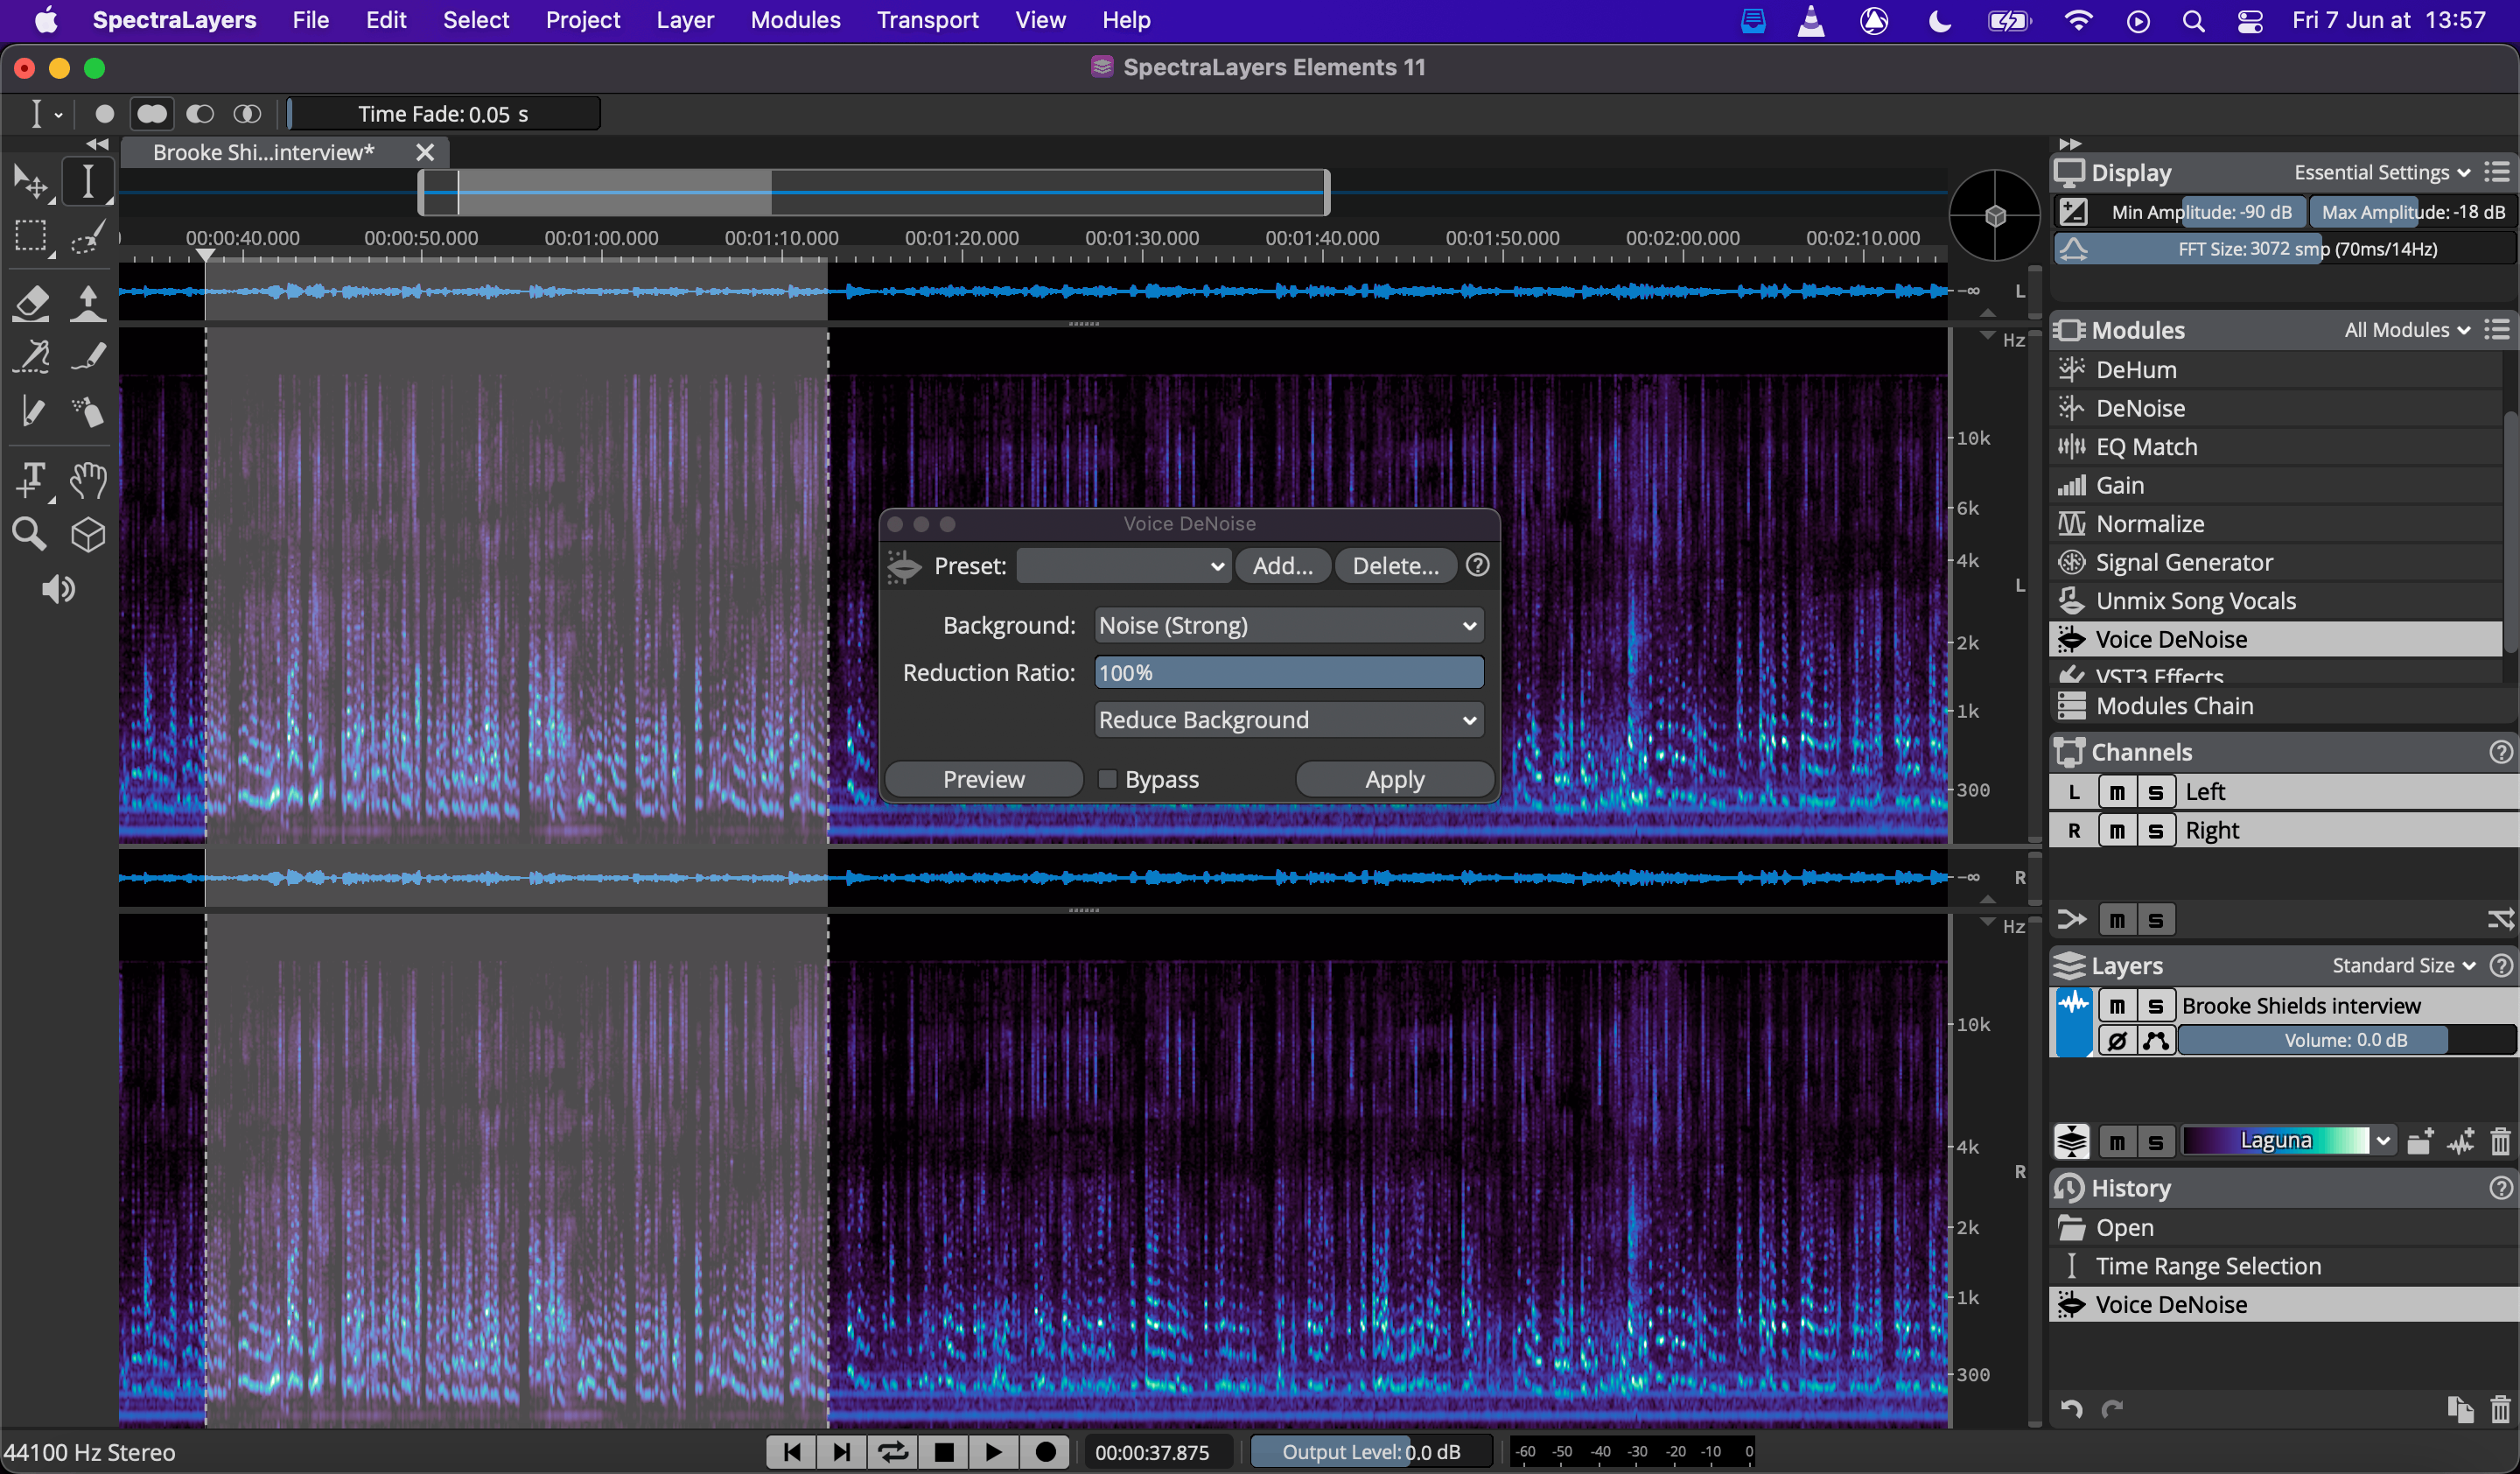
Task: Open the Laguna colormap dropdown
Action: (2287, 1140)
